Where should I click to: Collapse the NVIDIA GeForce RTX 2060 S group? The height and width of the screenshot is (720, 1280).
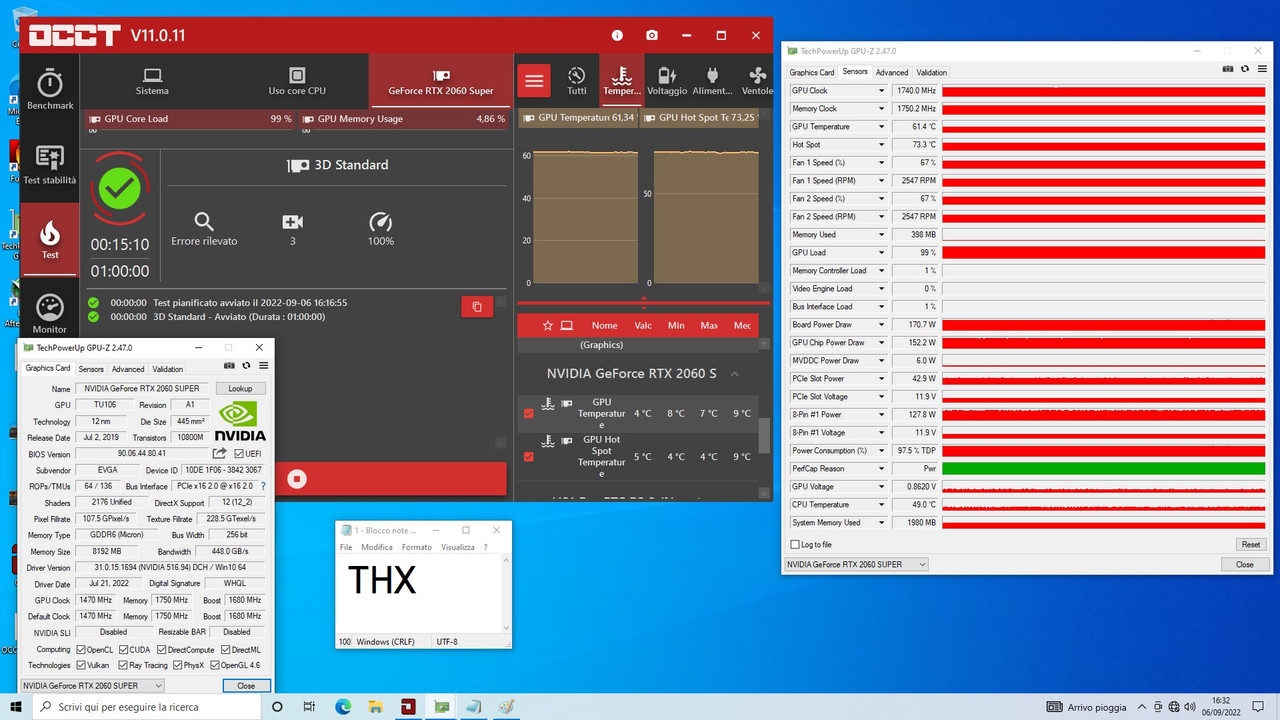(x=734, y=374)
